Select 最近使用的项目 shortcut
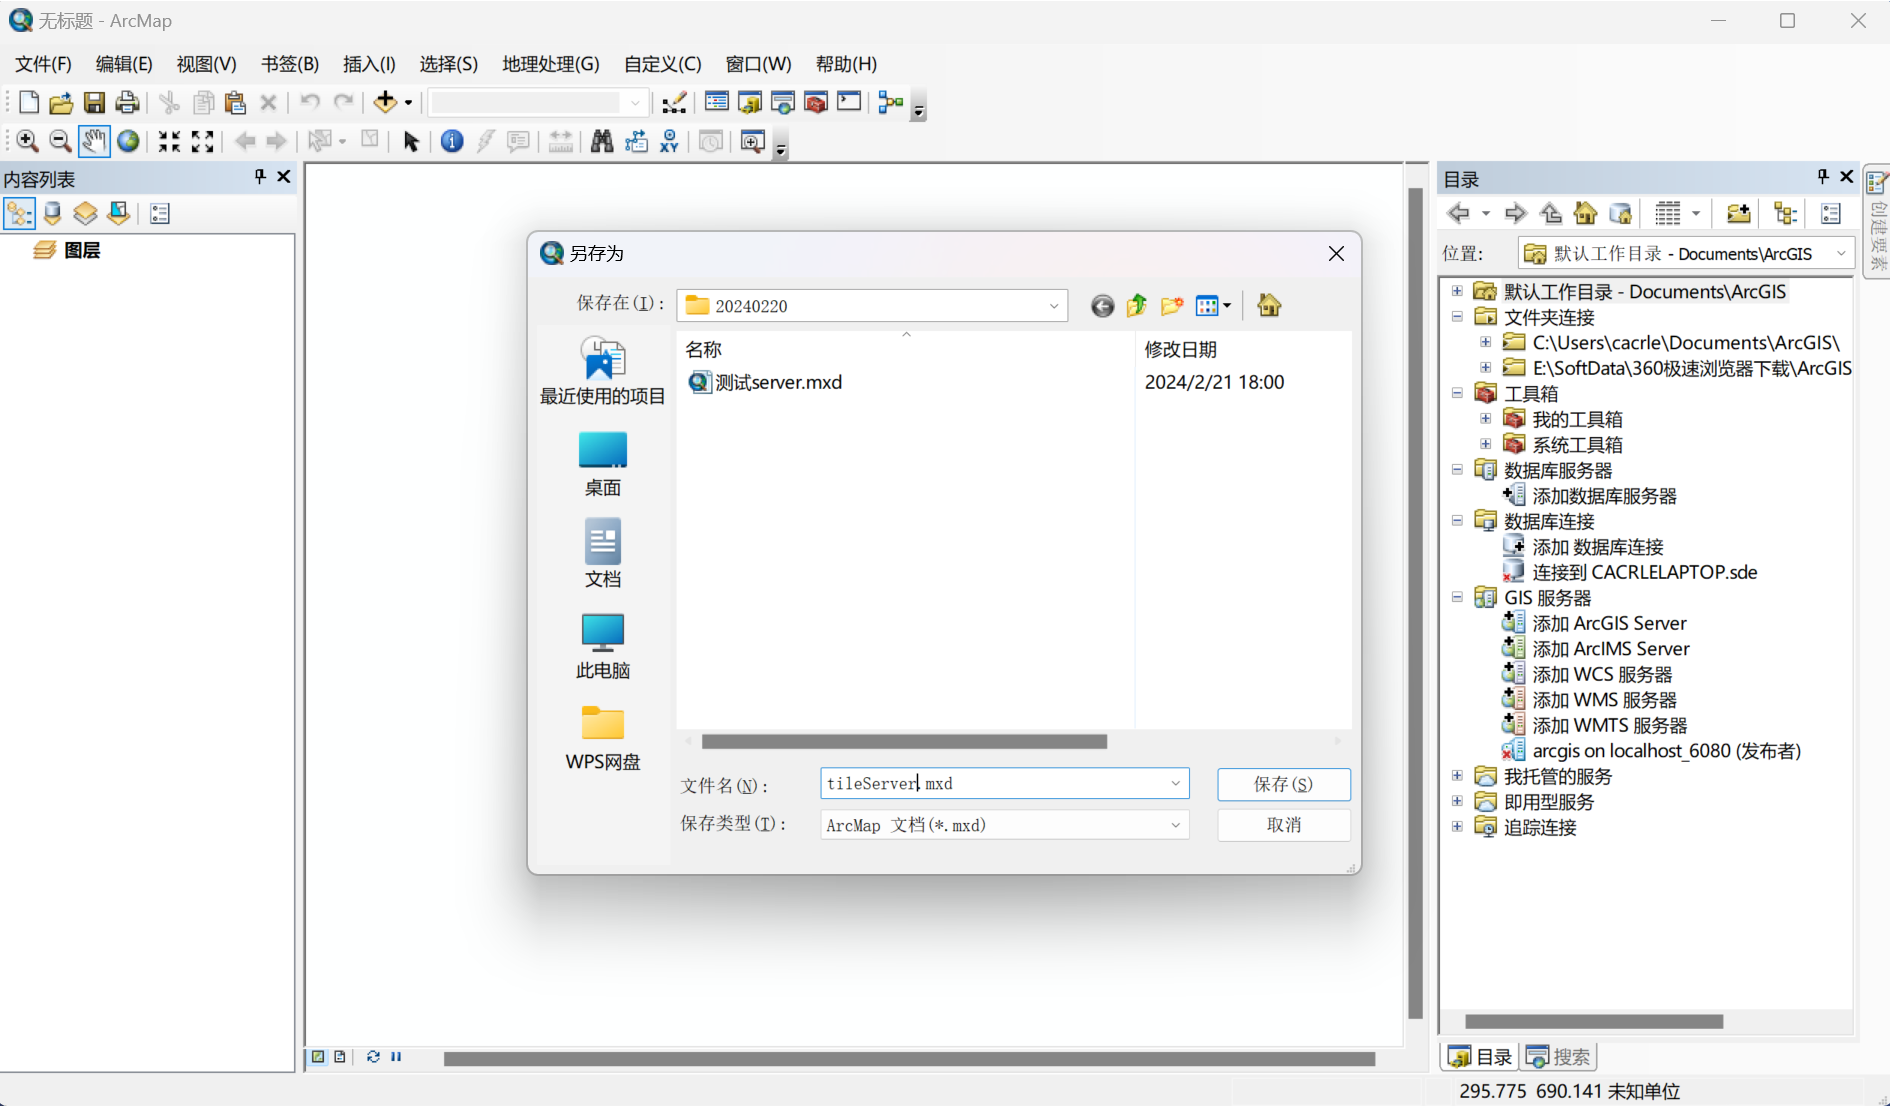The image size is (1890, 1106). pos(603,372)
